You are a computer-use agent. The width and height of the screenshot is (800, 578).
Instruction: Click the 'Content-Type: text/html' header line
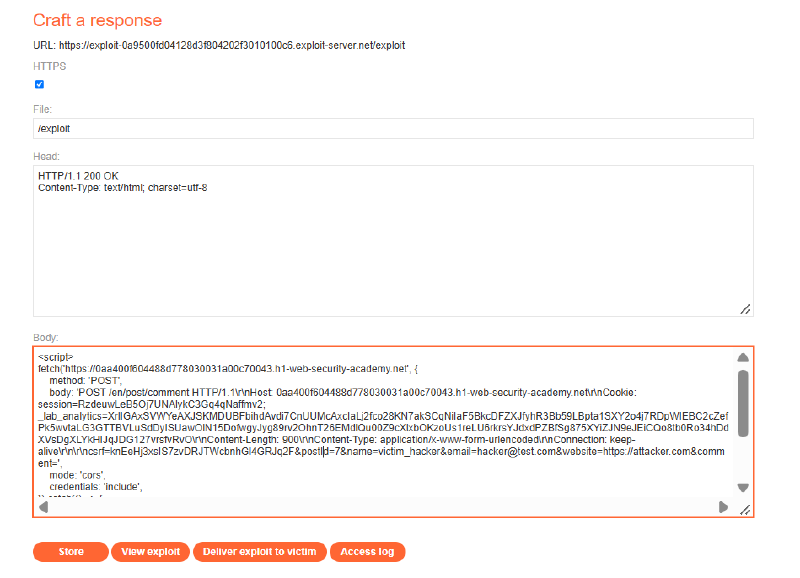(x=122, y=188)
